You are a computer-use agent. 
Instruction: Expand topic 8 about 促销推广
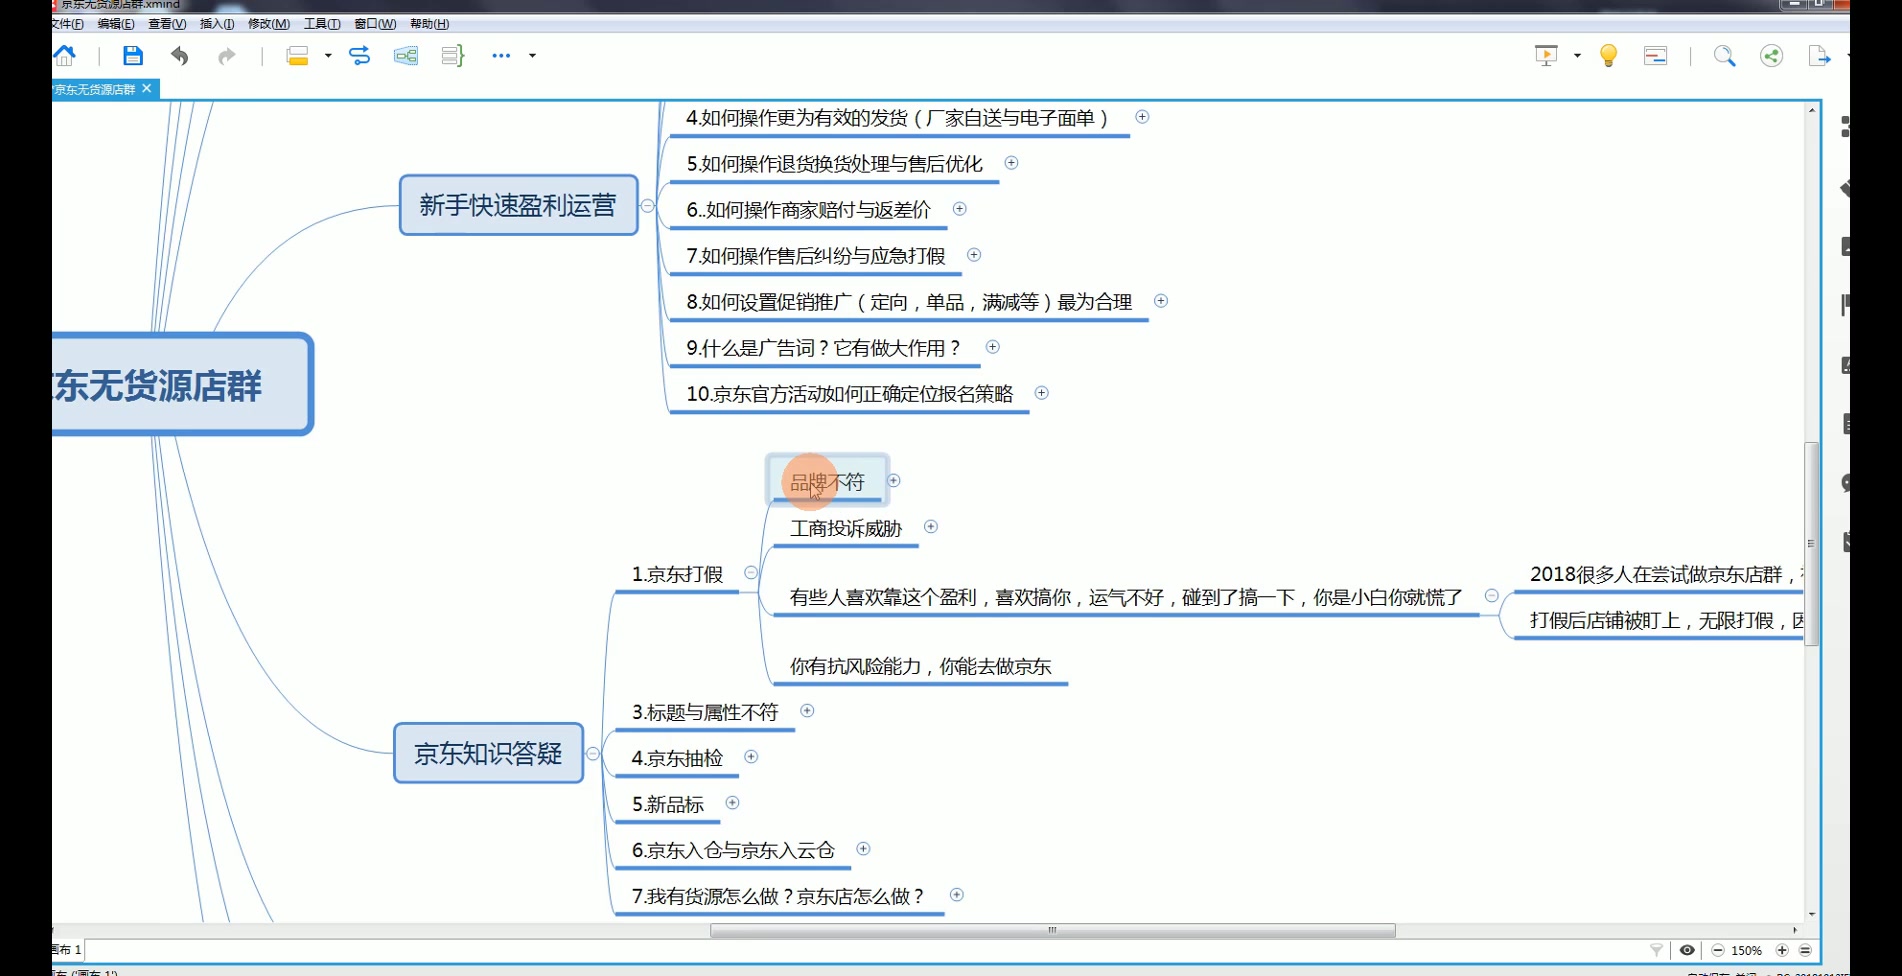coord(1161,301)
